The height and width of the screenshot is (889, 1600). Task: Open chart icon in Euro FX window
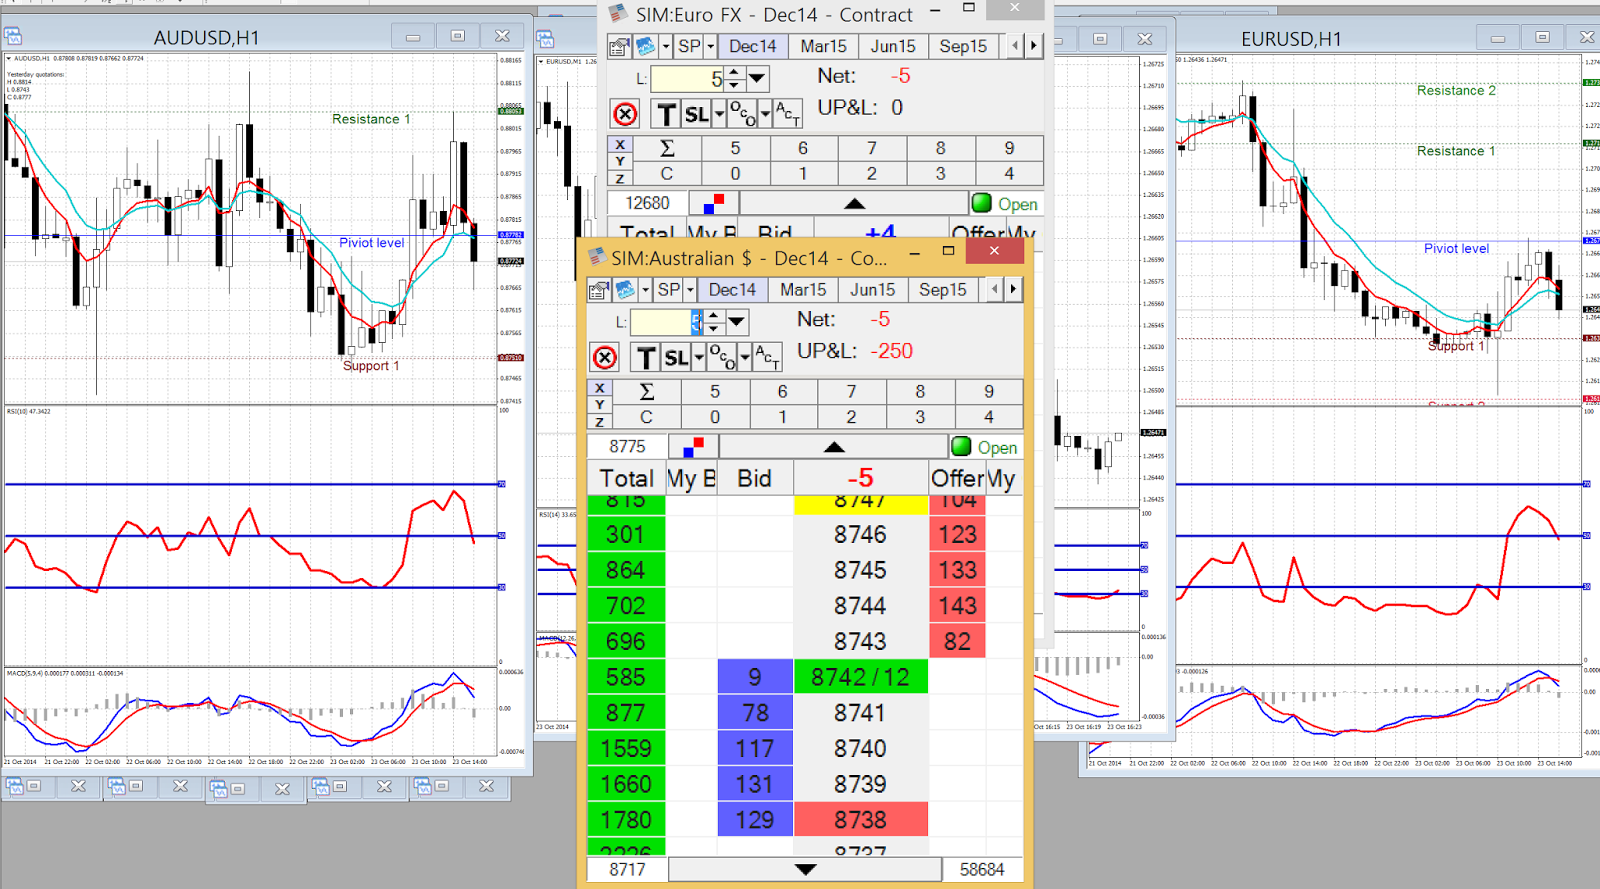pyautogui.click(x=645, y=46)
